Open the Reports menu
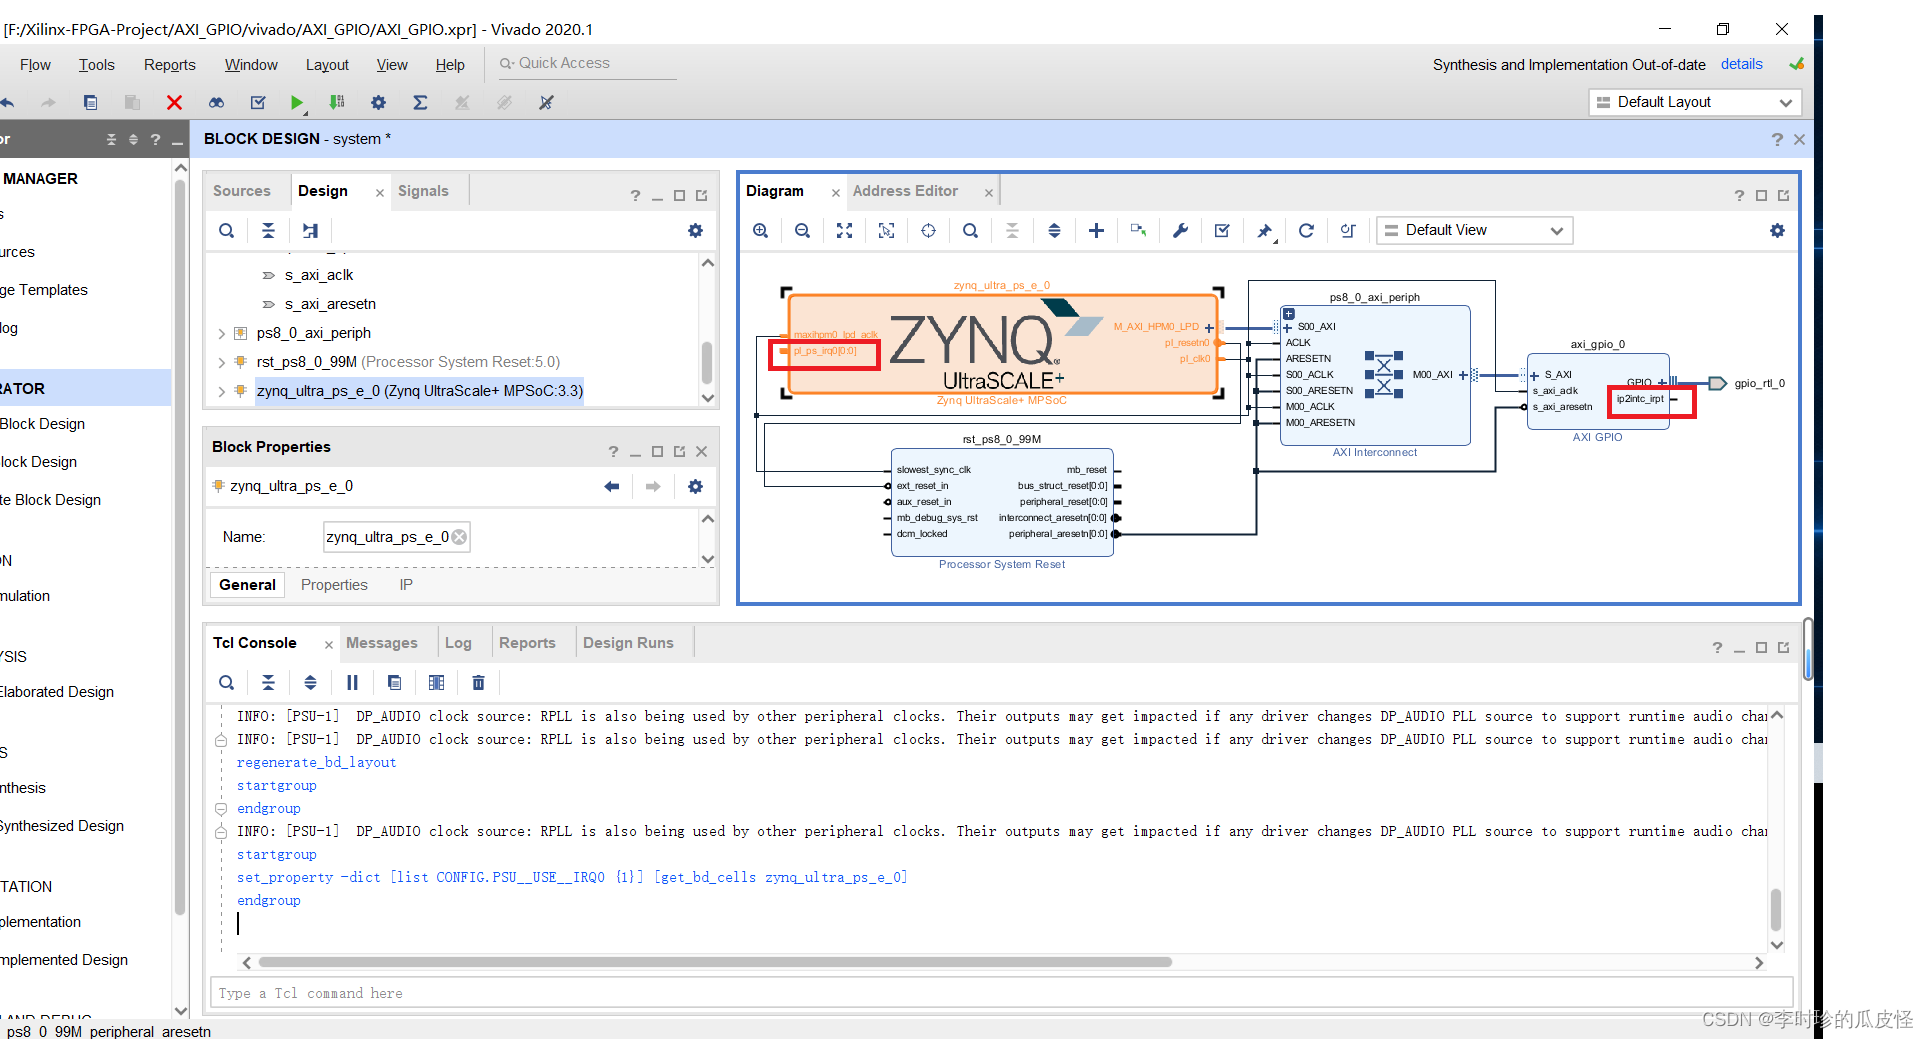Viewport: 1929px width, 1039px height. tap(170, 65)
